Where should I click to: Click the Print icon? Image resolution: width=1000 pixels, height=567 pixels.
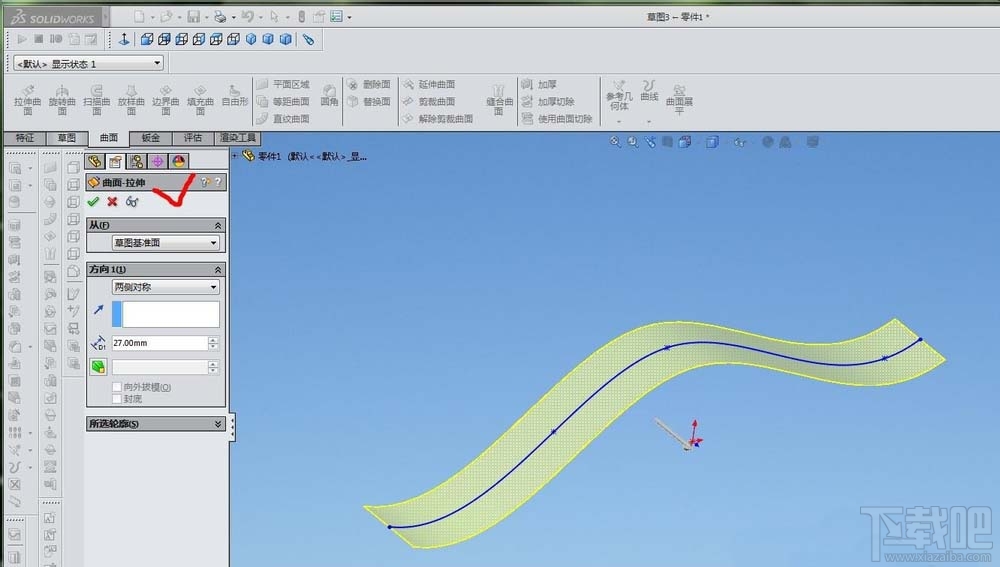point(220,17)
